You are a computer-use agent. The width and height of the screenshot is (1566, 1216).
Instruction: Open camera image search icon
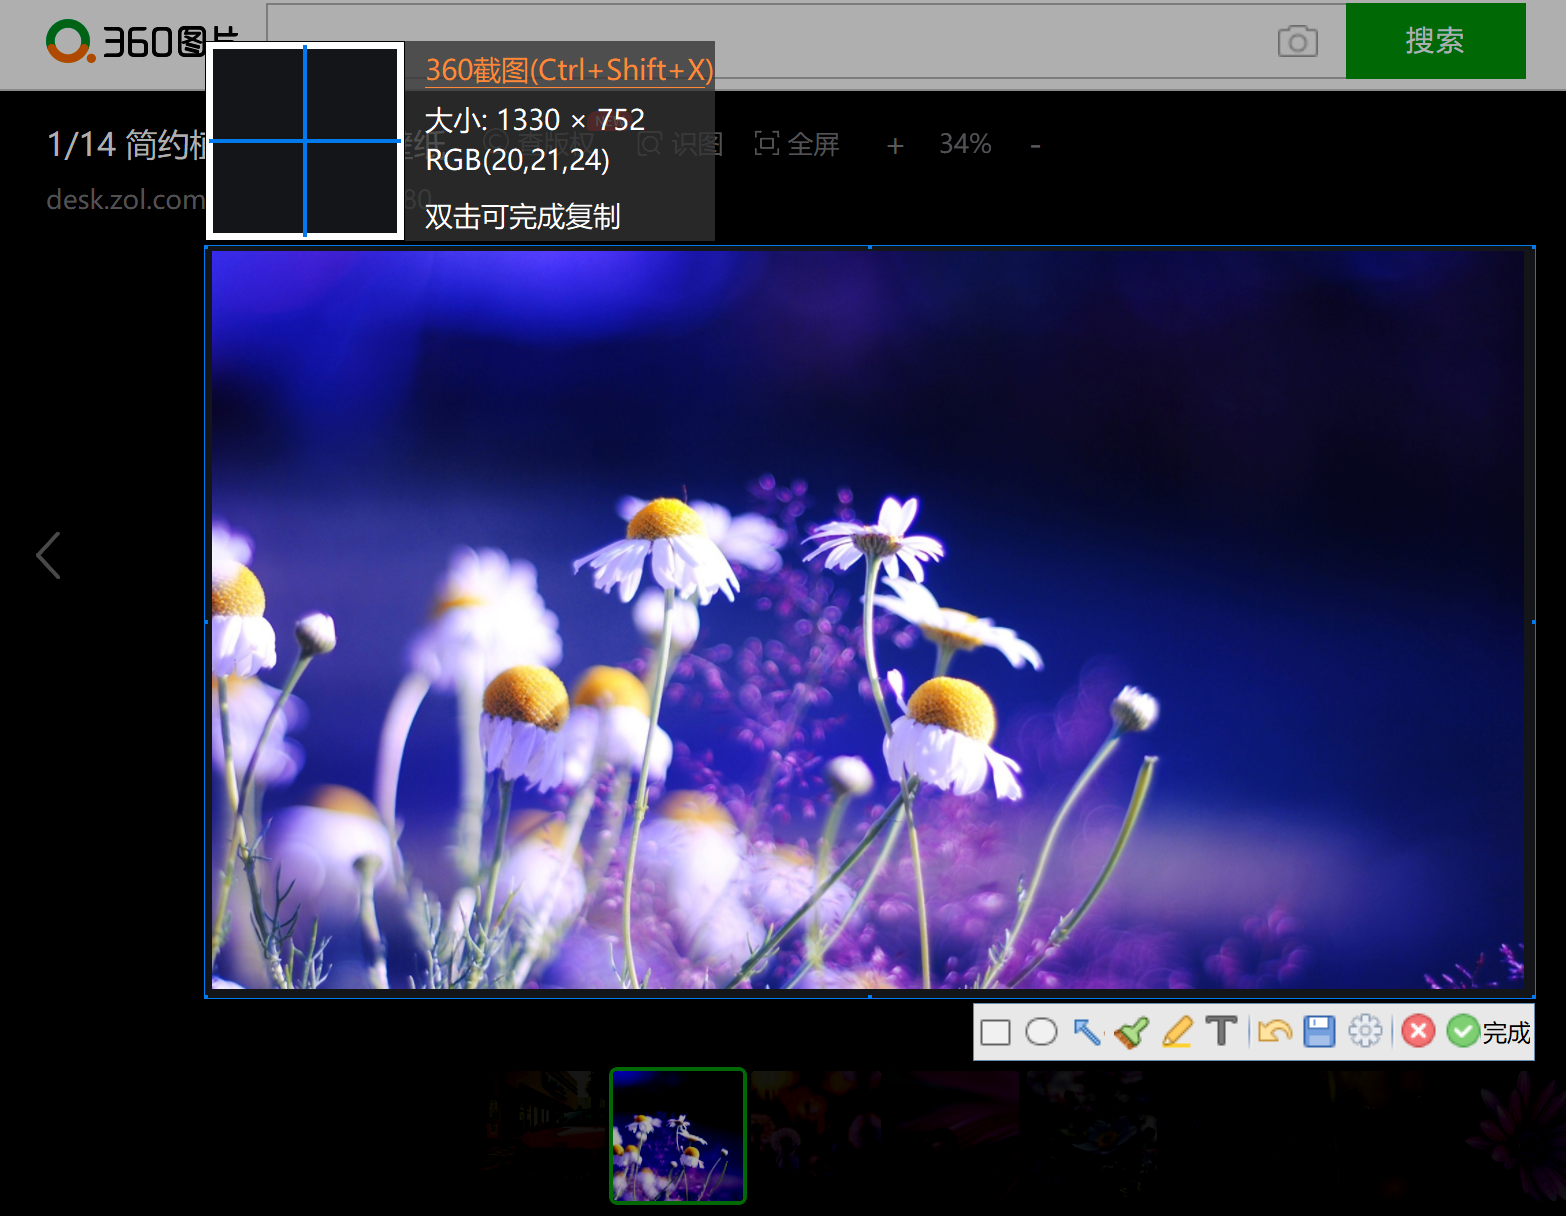pos(1297,41)
